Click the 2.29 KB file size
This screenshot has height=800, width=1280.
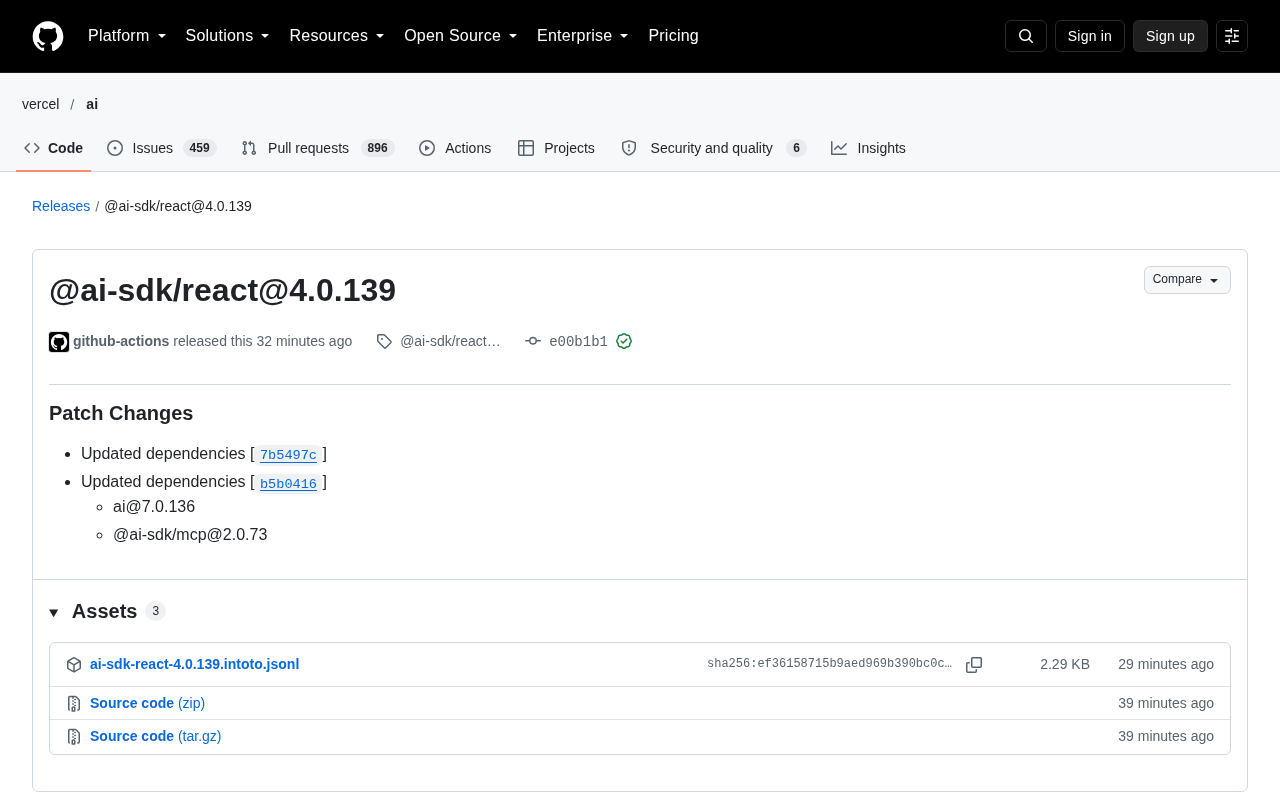point(1065,664)
